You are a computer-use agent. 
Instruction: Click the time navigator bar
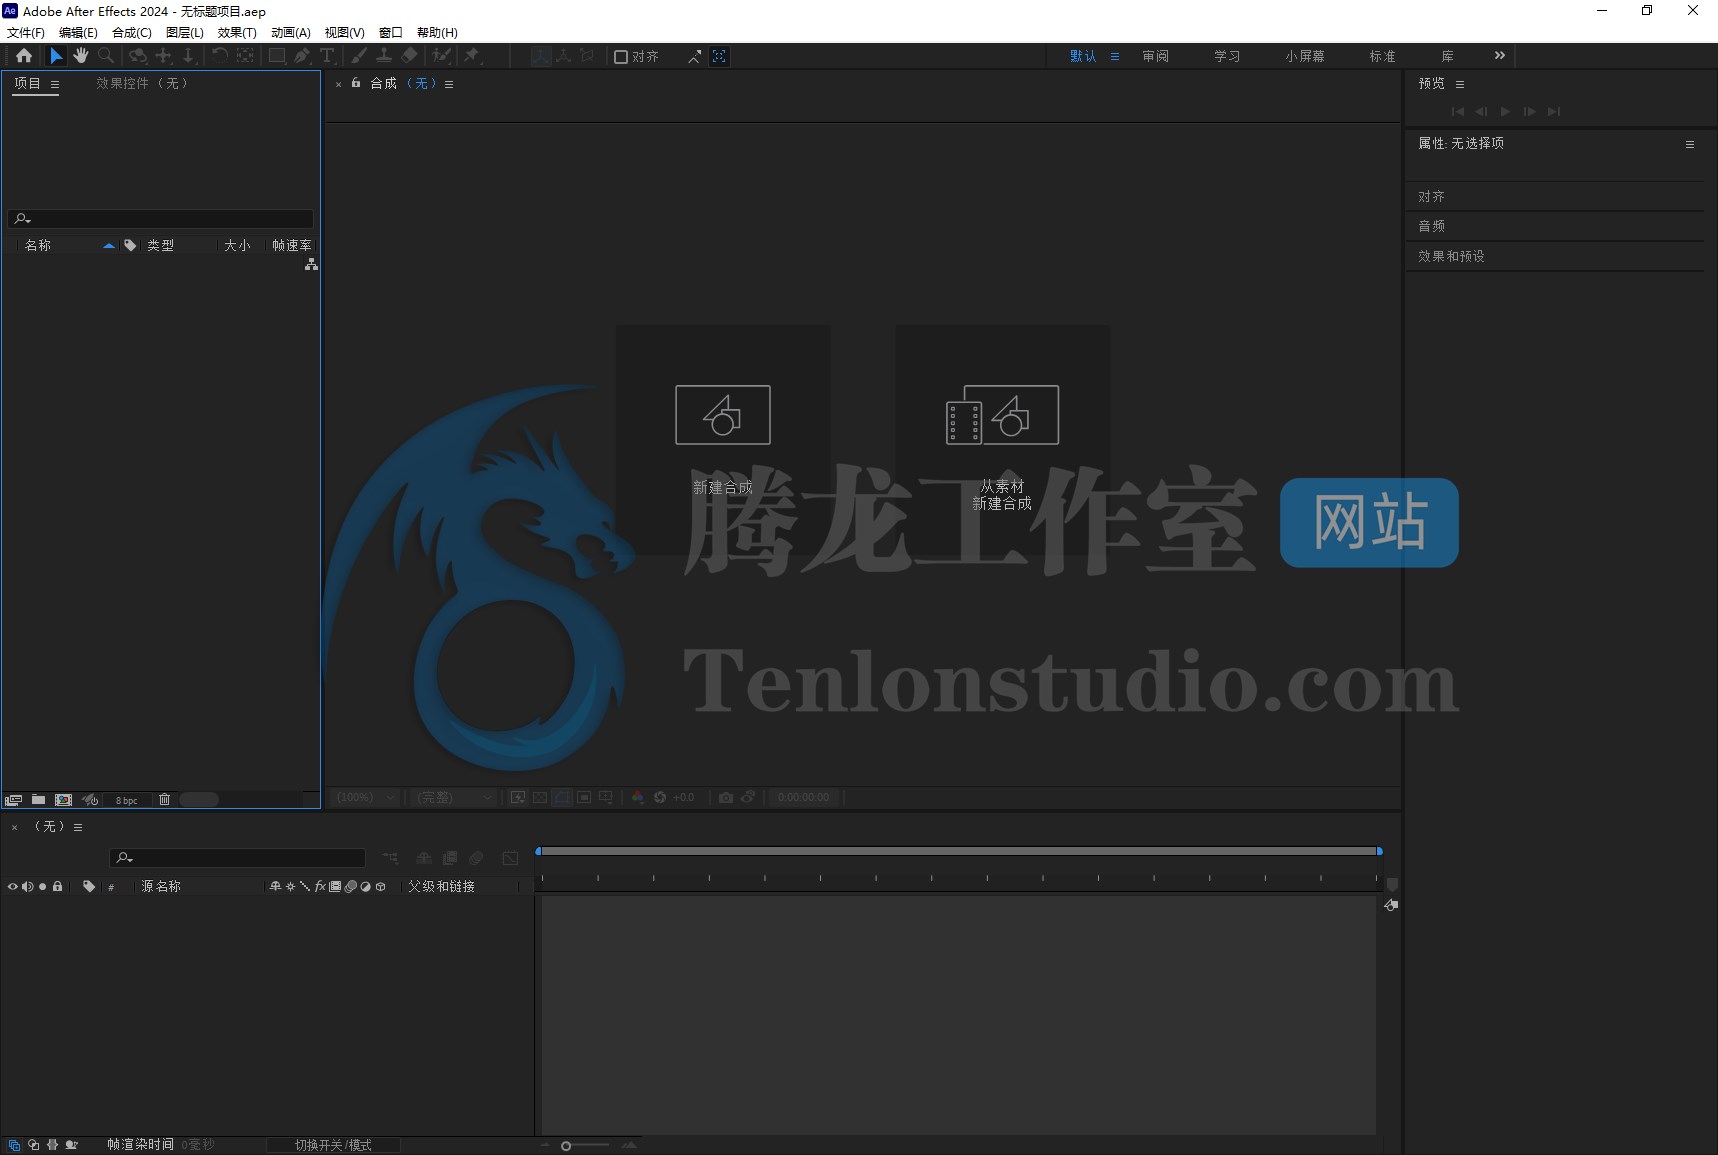(959, 851)
